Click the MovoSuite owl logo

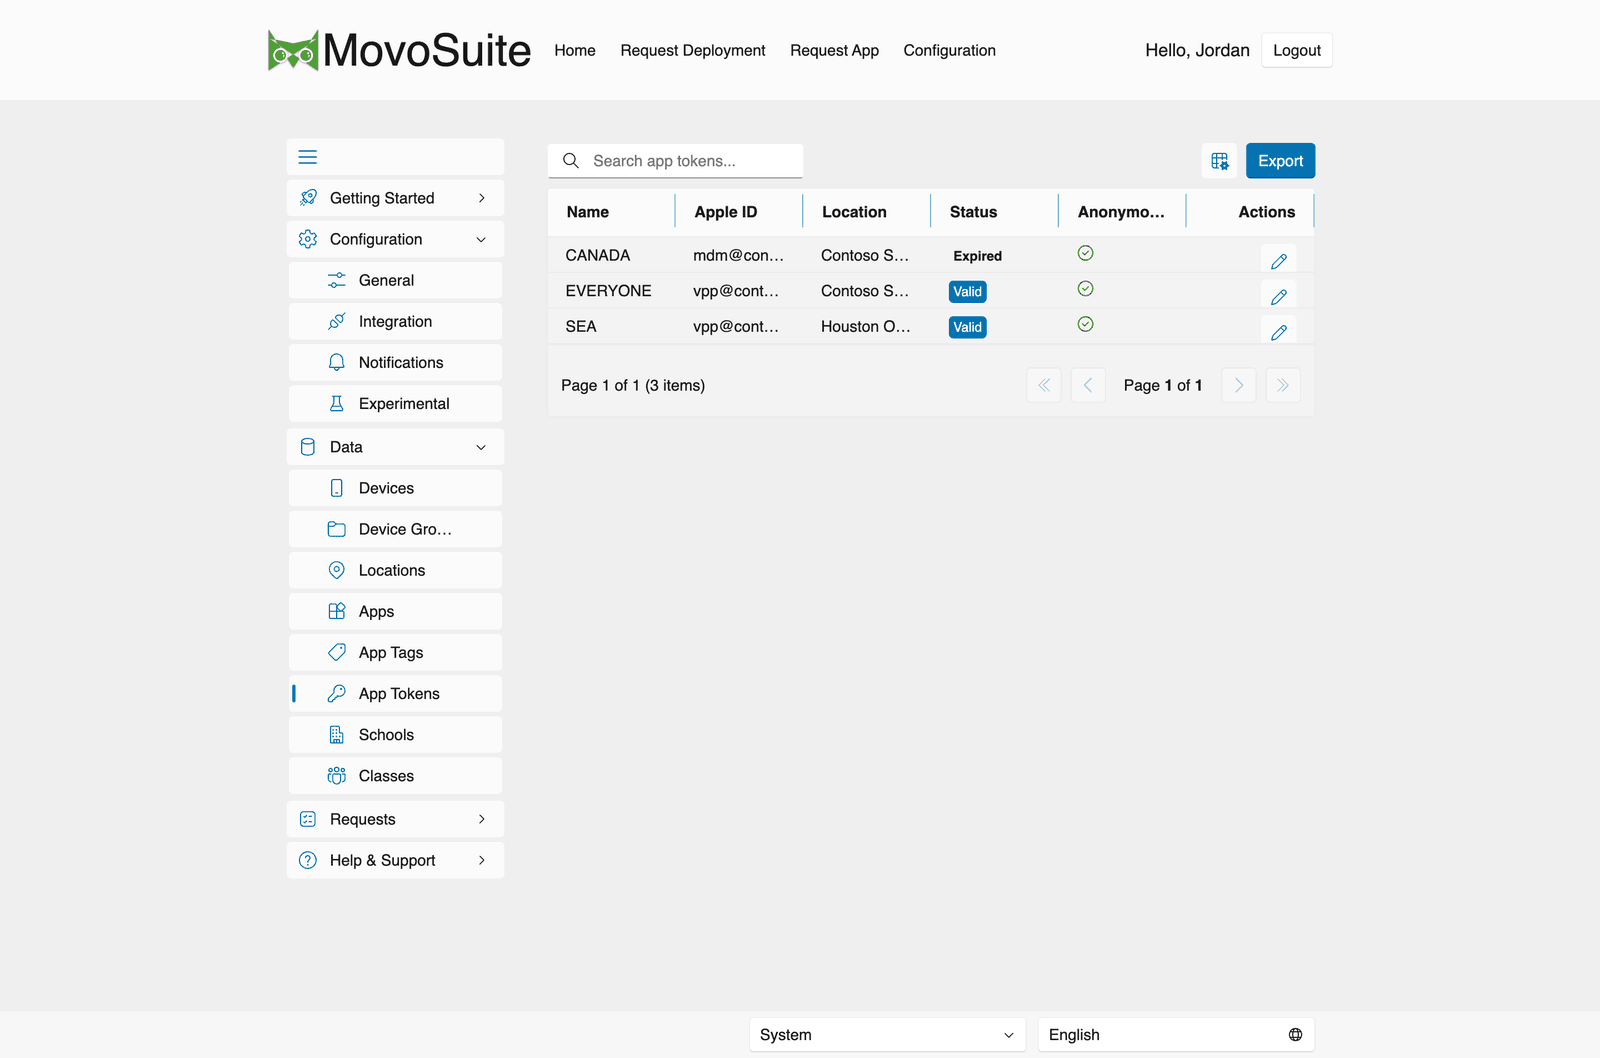(x=293, y=50)
